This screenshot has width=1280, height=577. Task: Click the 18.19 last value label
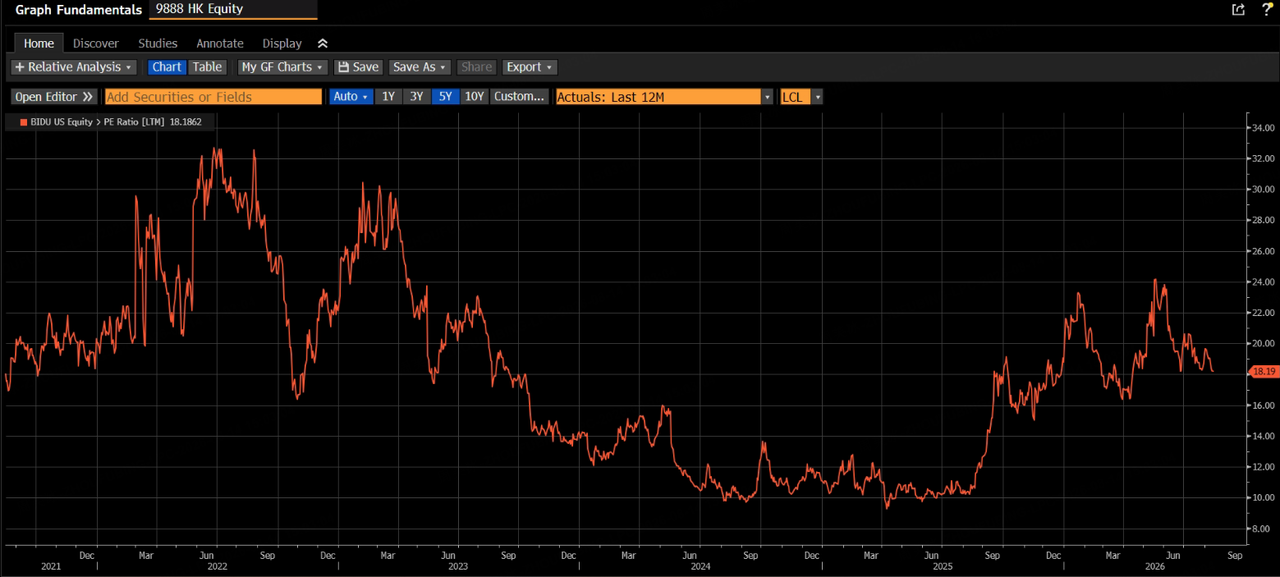[1262, 372]
